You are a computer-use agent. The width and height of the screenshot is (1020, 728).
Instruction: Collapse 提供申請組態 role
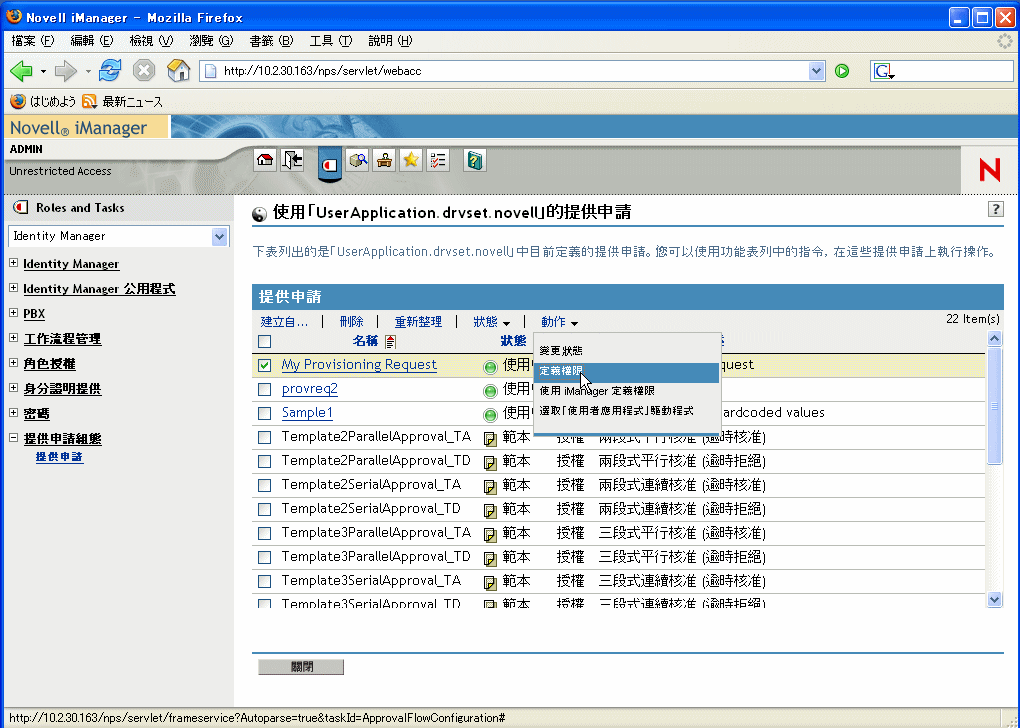(13, 438)
